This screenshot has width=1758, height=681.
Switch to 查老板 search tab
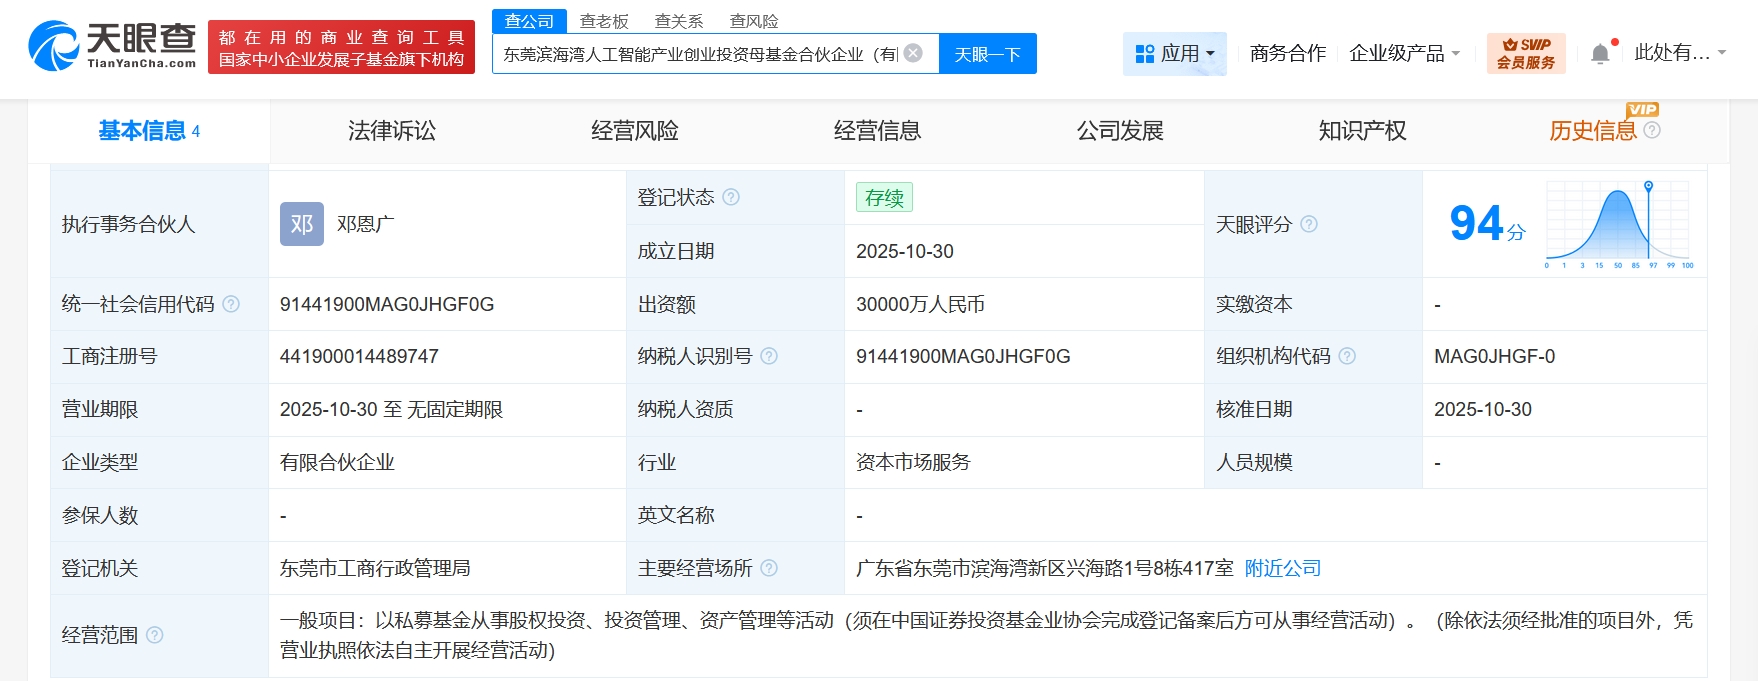click(604, 21)
